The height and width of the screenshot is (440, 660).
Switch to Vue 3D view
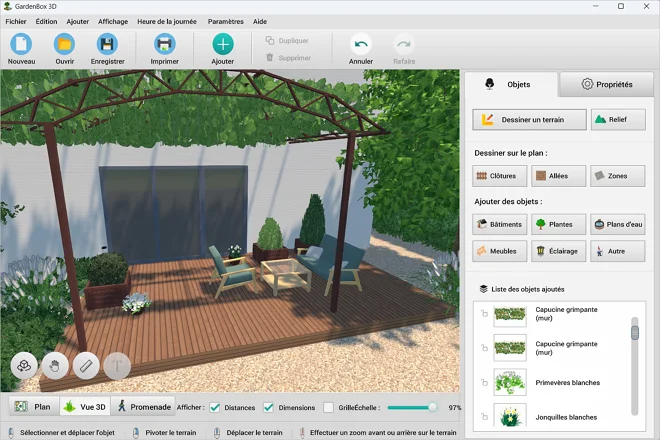coord(85,407)
